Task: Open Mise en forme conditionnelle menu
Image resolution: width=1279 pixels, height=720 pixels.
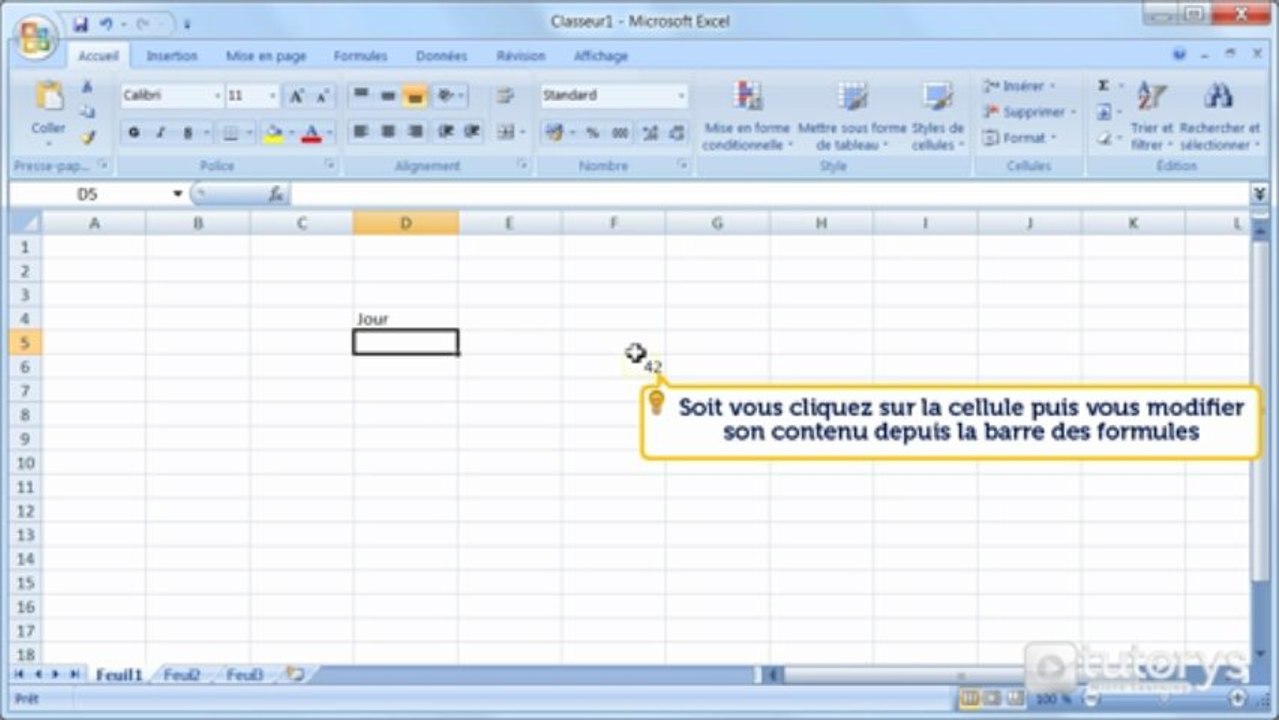Action: click(x=747, y=116)
